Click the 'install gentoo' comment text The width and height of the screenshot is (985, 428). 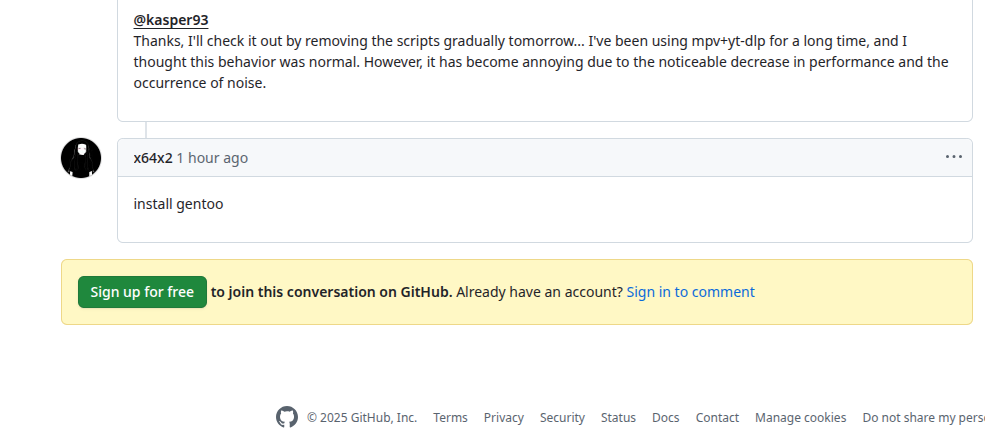(x=178, y=204)
